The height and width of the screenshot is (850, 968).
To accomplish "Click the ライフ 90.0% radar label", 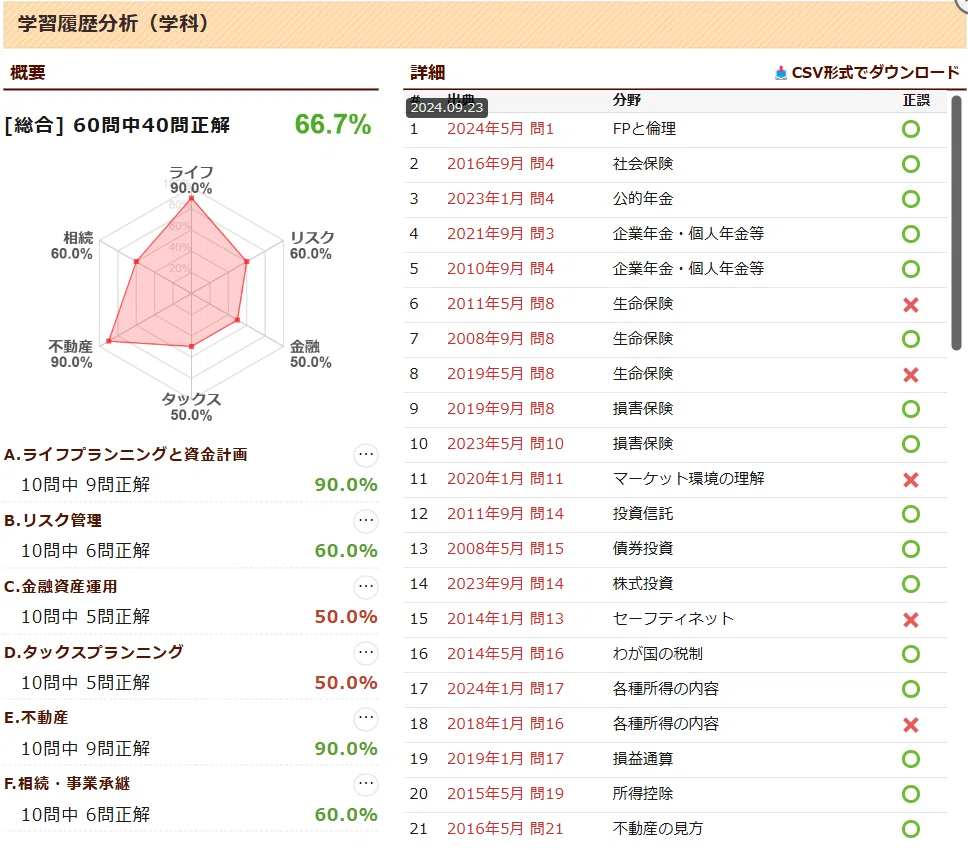I will click(x=191, y=180).
